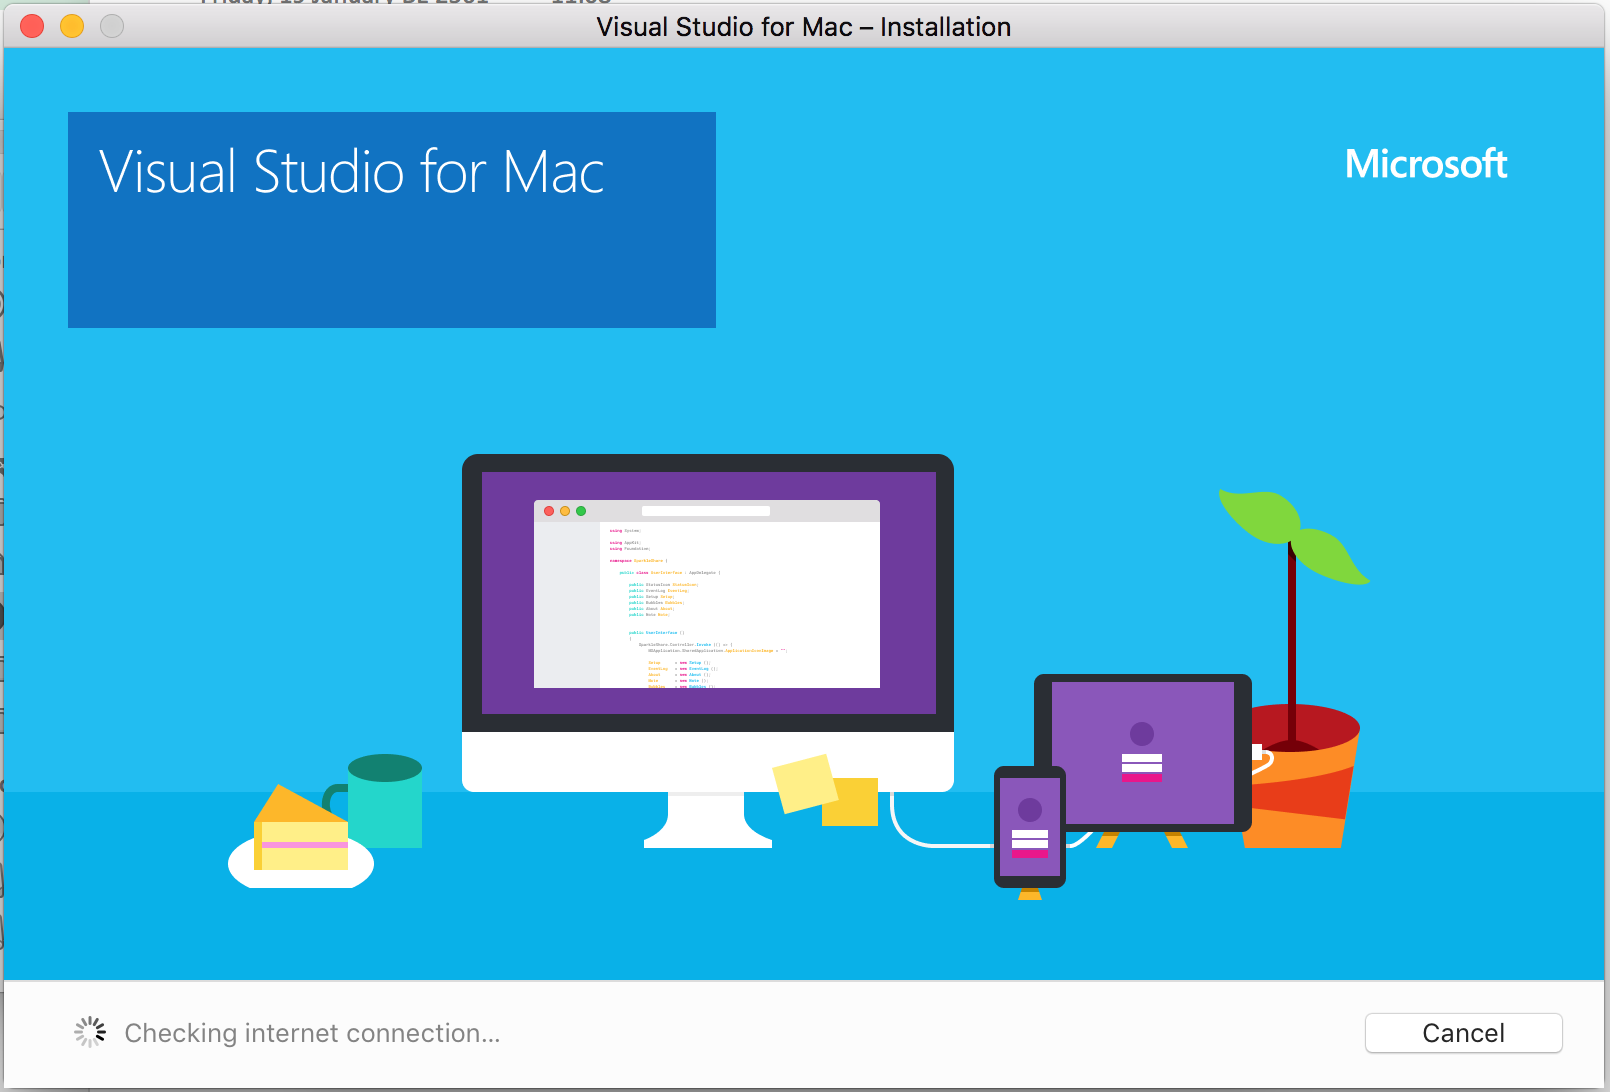The width and height of the screenshot is (1610, 1092).
Task: Click the window title 'Visual Studio for Mac – Installation'
Action: click(x=804, y=27)
